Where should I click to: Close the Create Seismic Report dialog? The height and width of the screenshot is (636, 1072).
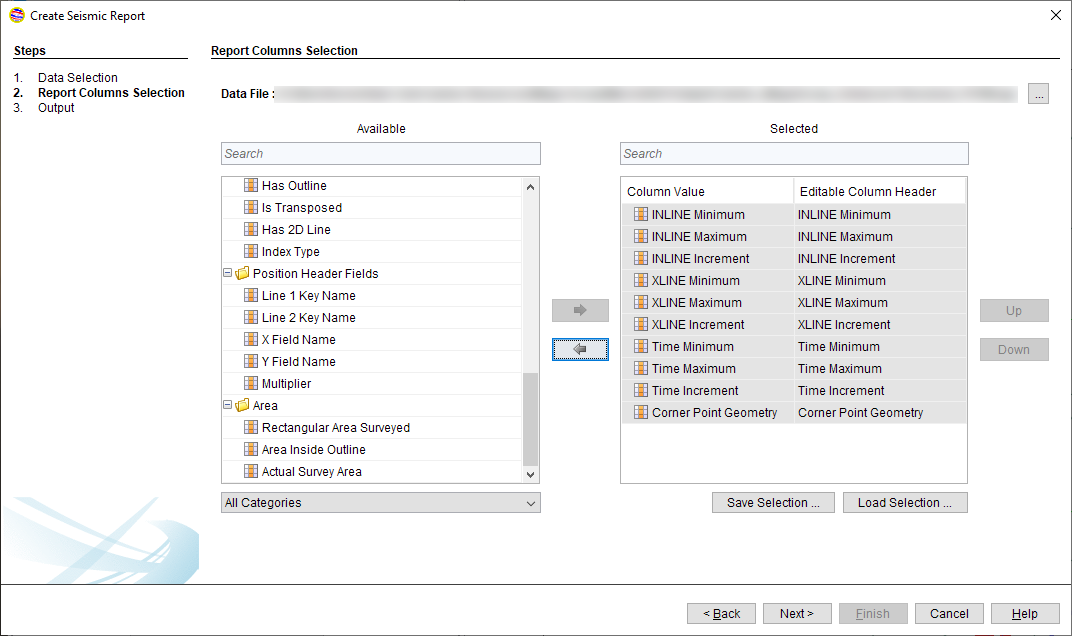pyautogui.click(x=1056, y=15)
